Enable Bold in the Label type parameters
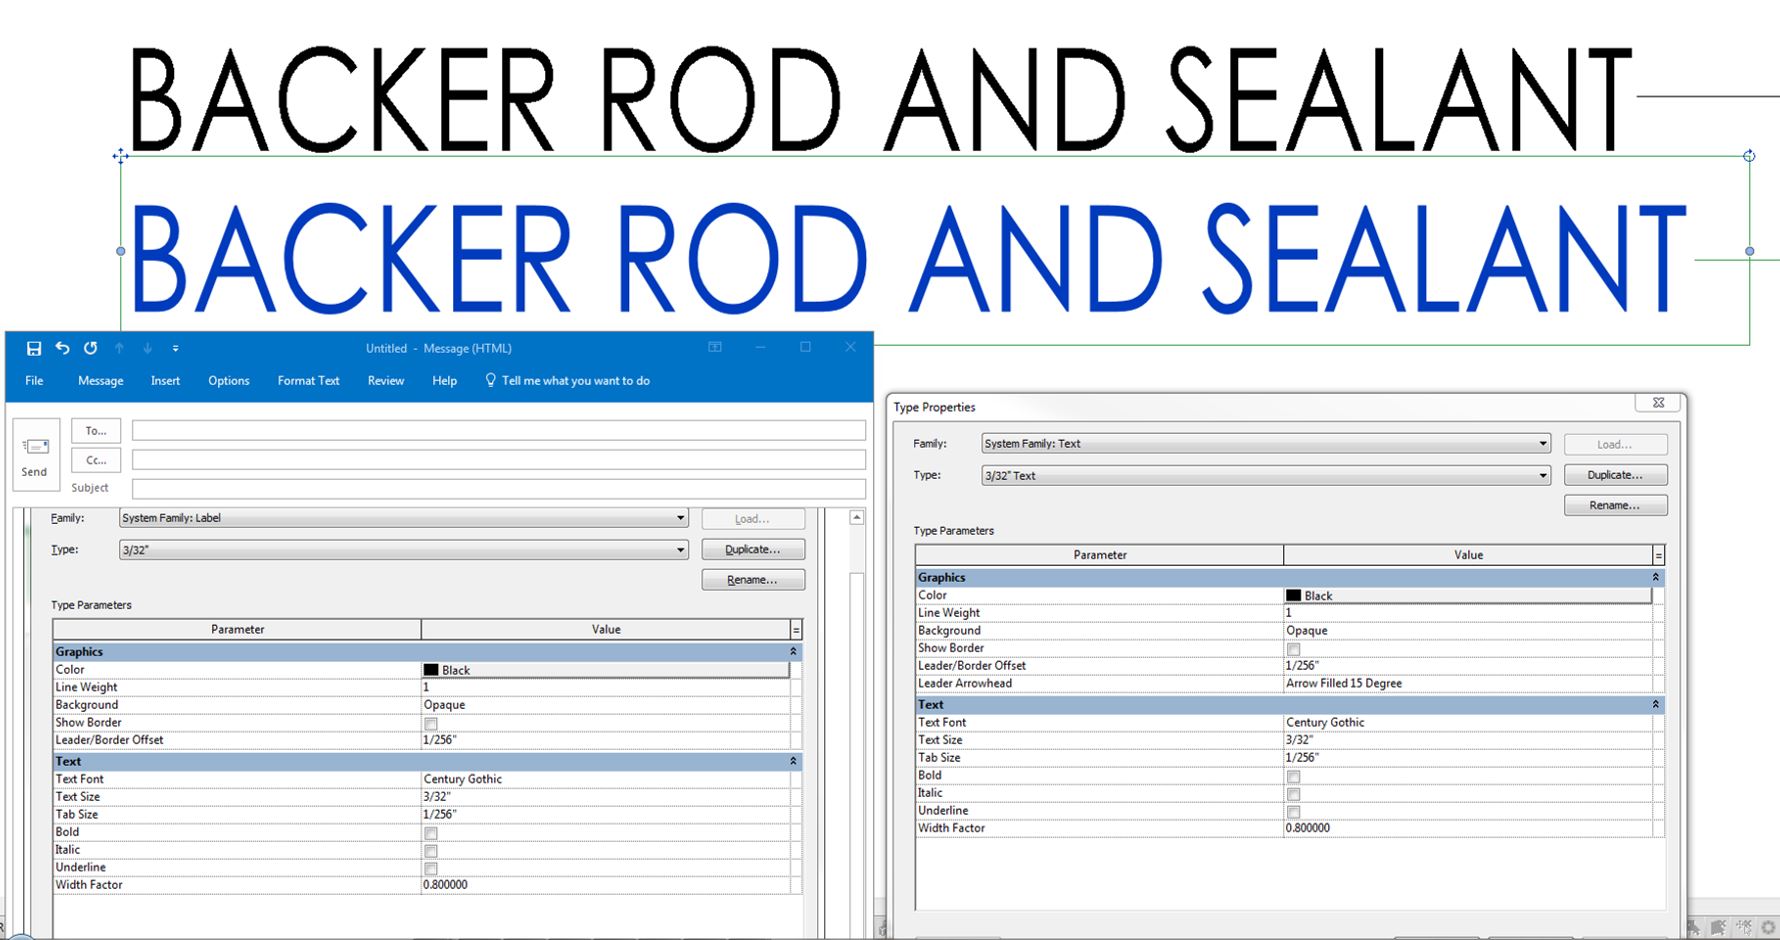Viewport: 1780px width, 940px height. pyautogui.click(x=431, y=833)
